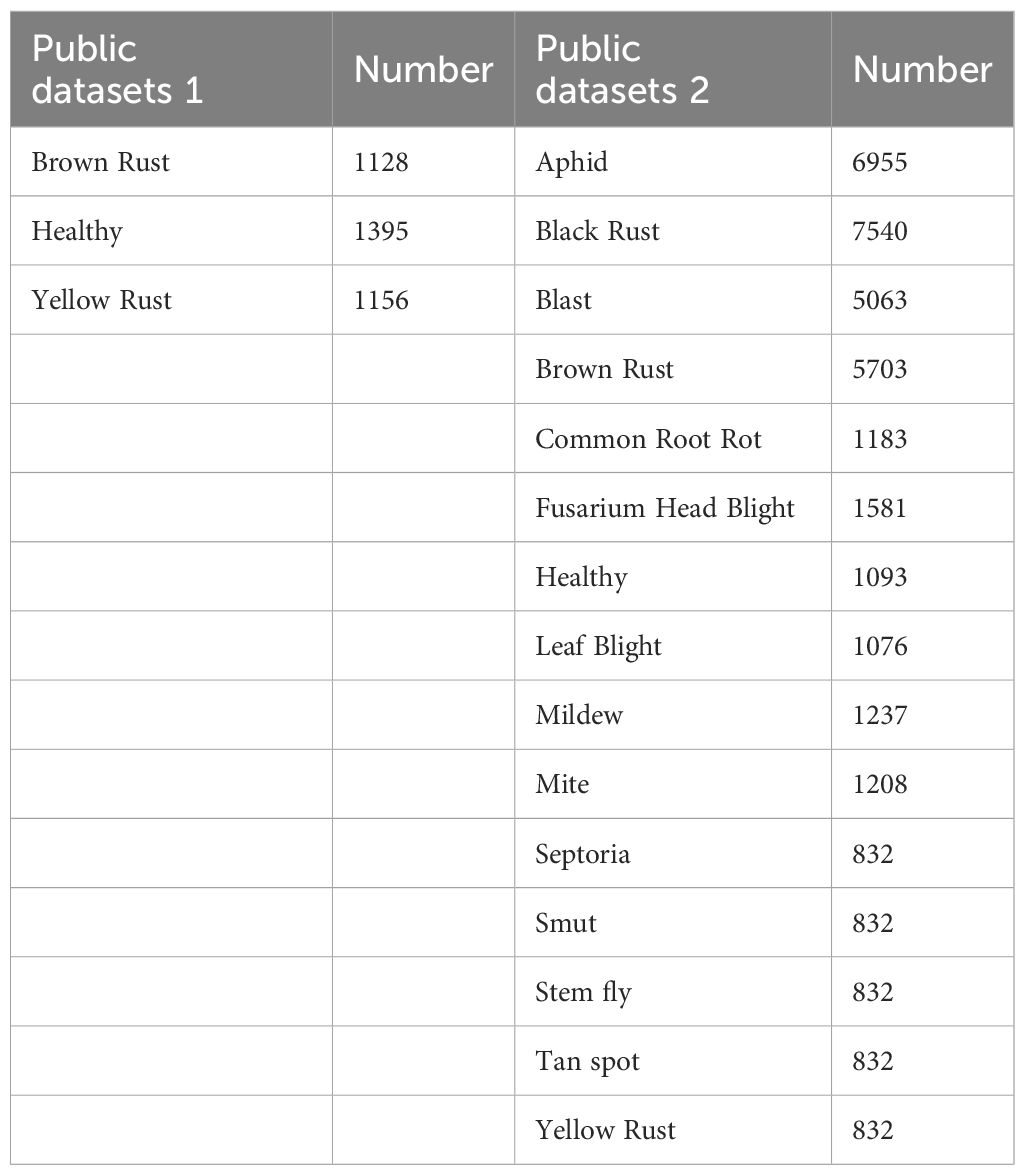Select the Mildew cell
The height and width of the screenshot is (1175, 1025).
(x=579, y=715)
